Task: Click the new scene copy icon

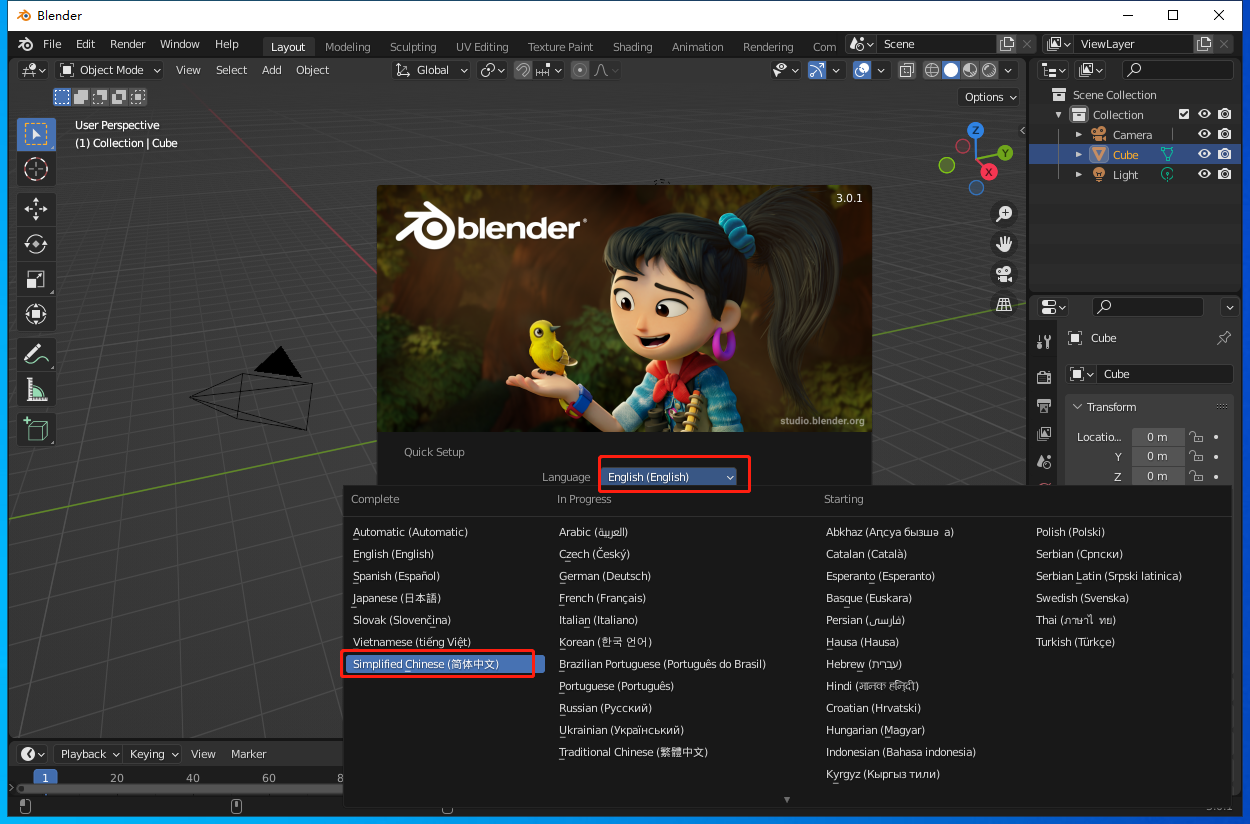Action: [1007, 44]
